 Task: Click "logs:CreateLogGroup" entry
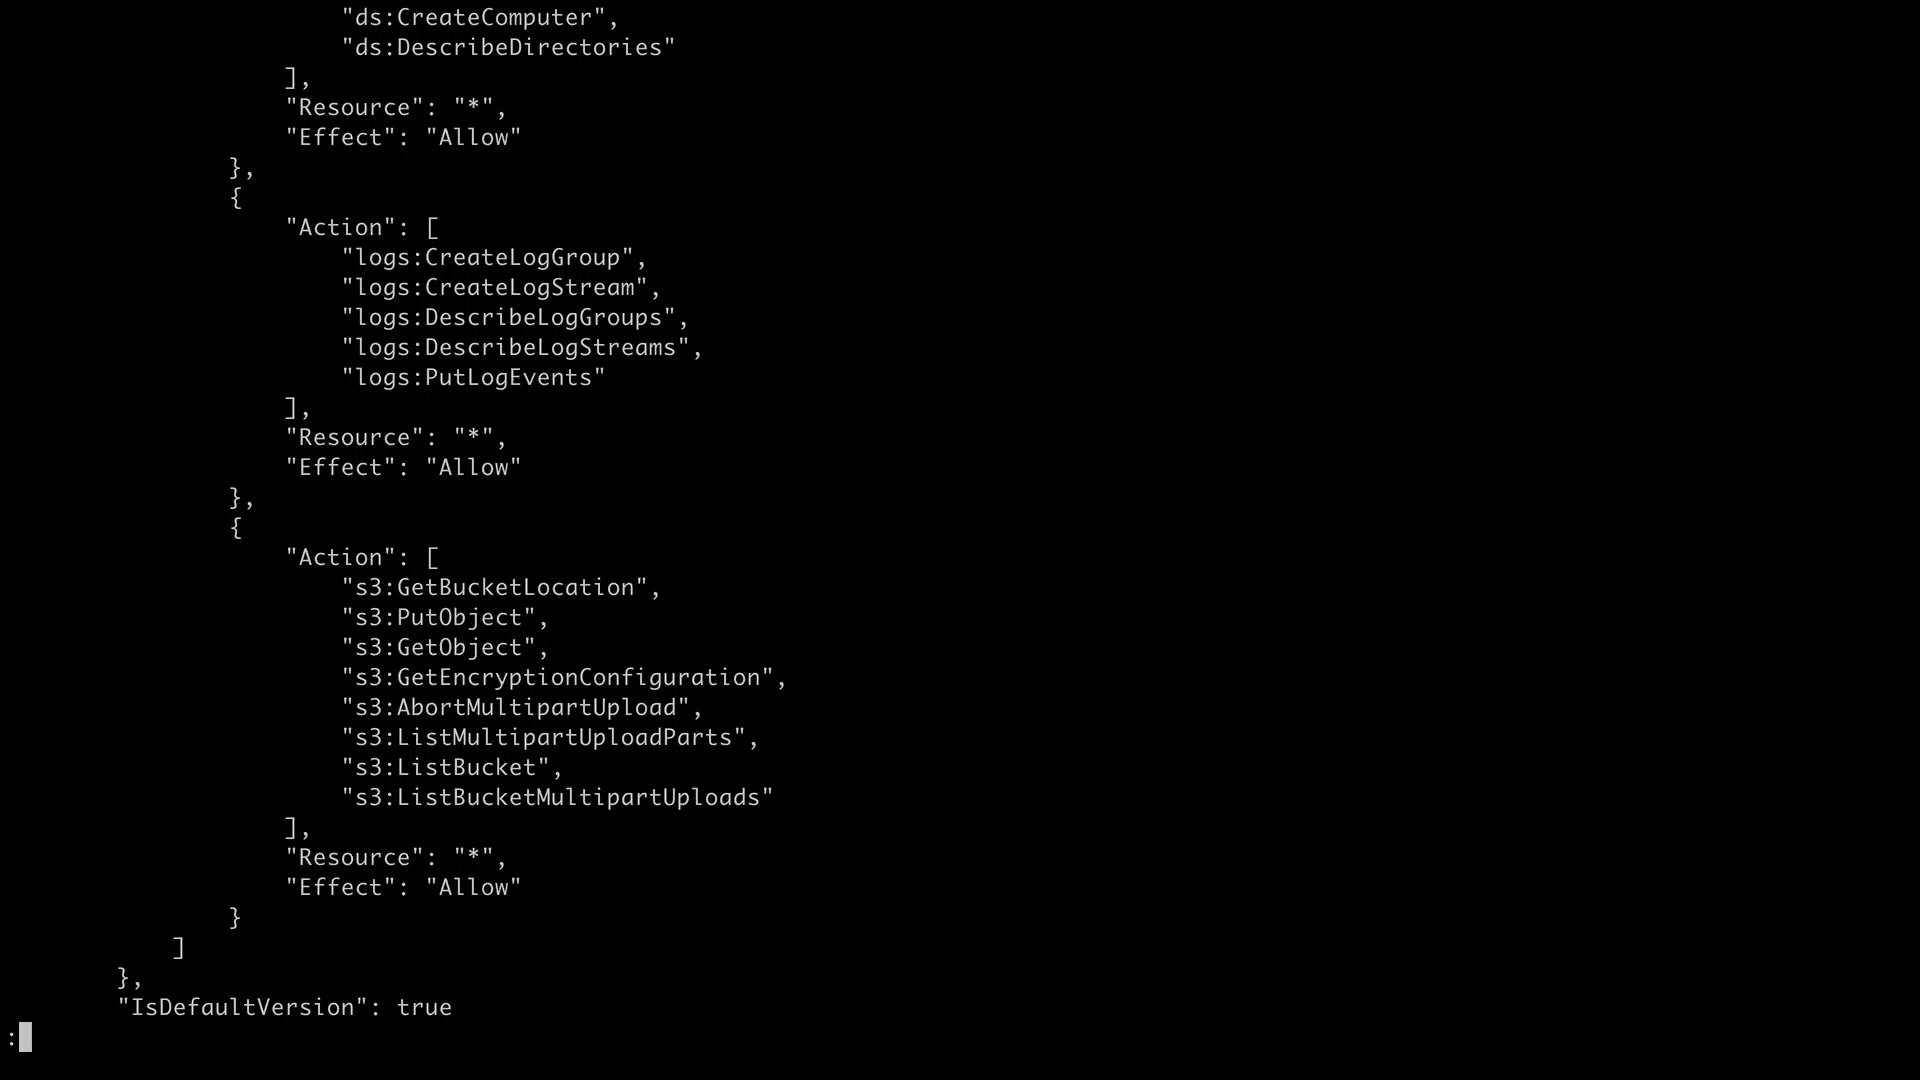pos(495,258)
